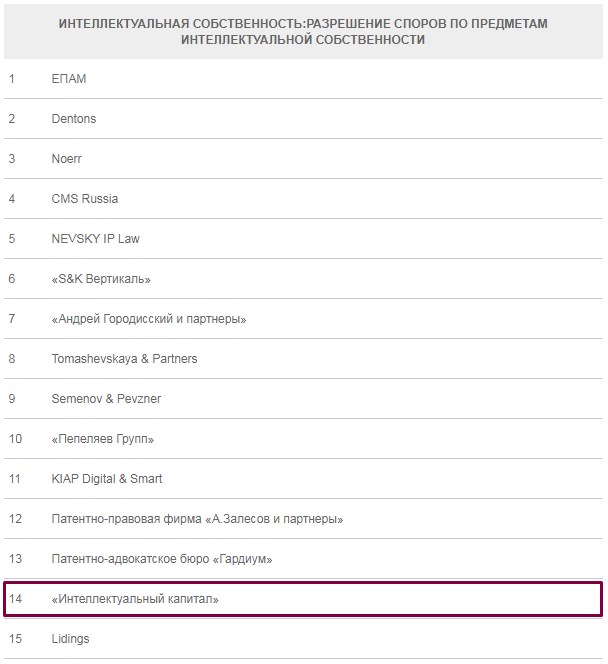Select KIAP Digital & Smart
The width and height of the screenshot is (608, 664).
[x=107, y=479]
